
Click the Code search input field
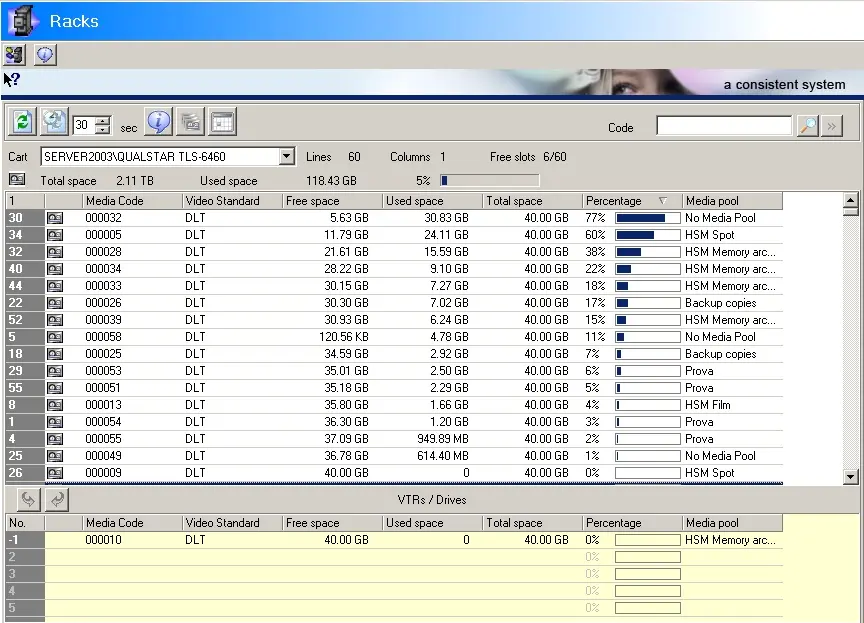pyautogui.click(x=723, y=126)
